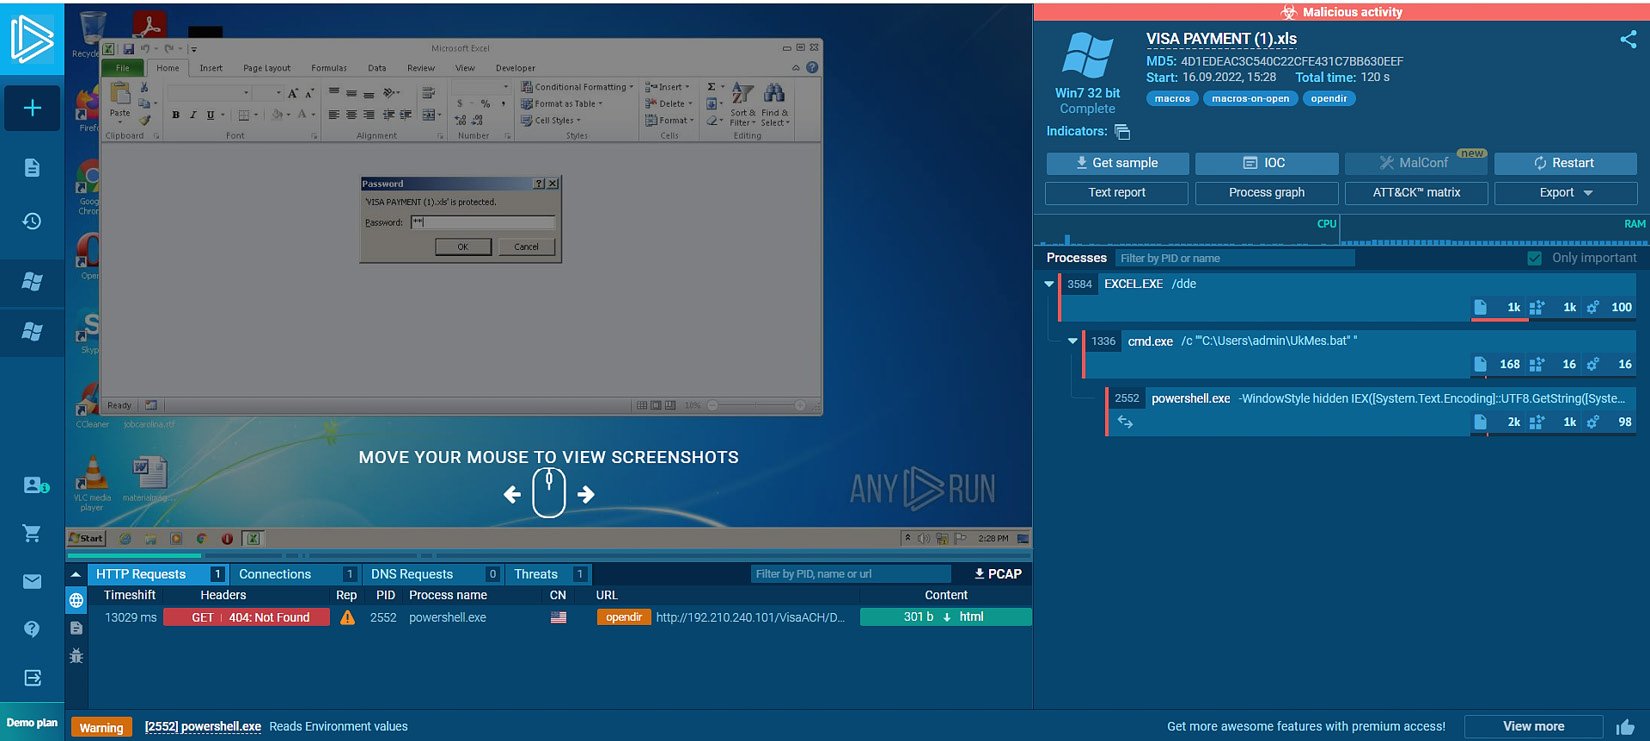
Task: Click the registry icon in the cmd.exe process row
Action: (1537, 364)
